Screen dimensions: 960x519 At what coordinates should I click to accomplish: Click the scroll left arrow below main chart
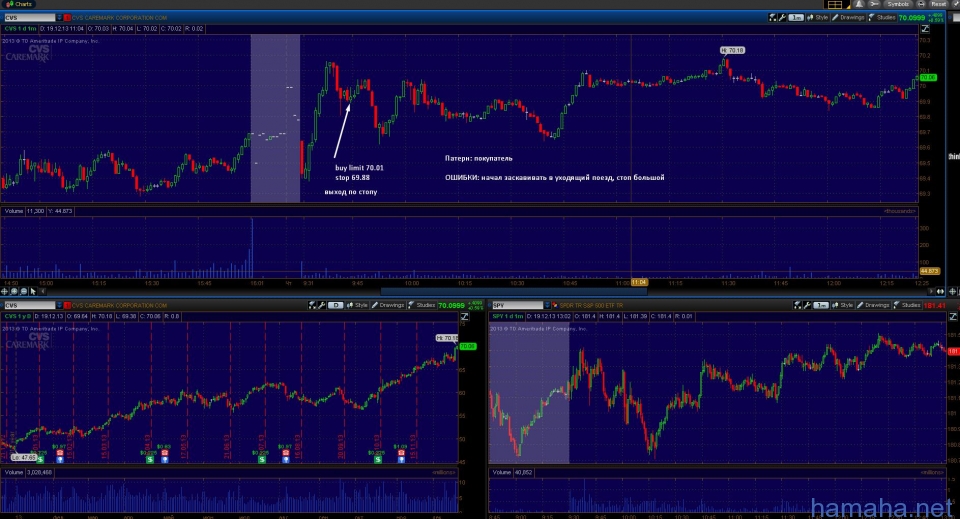coord(43,291)
